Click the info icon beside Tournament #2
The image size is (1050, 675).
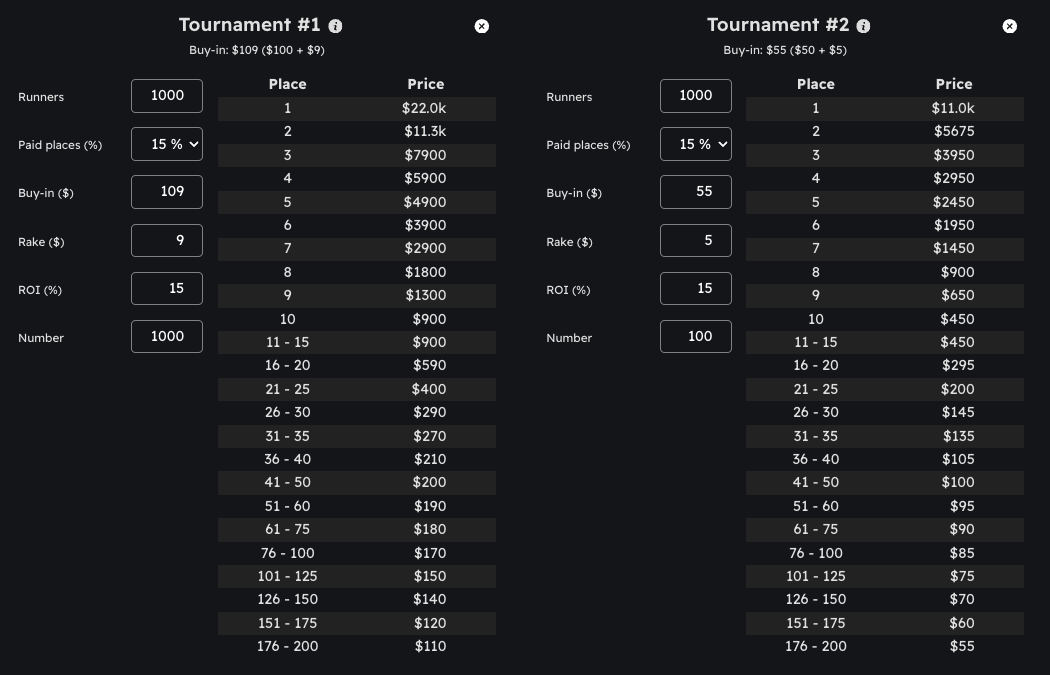(x=863, y=26)
